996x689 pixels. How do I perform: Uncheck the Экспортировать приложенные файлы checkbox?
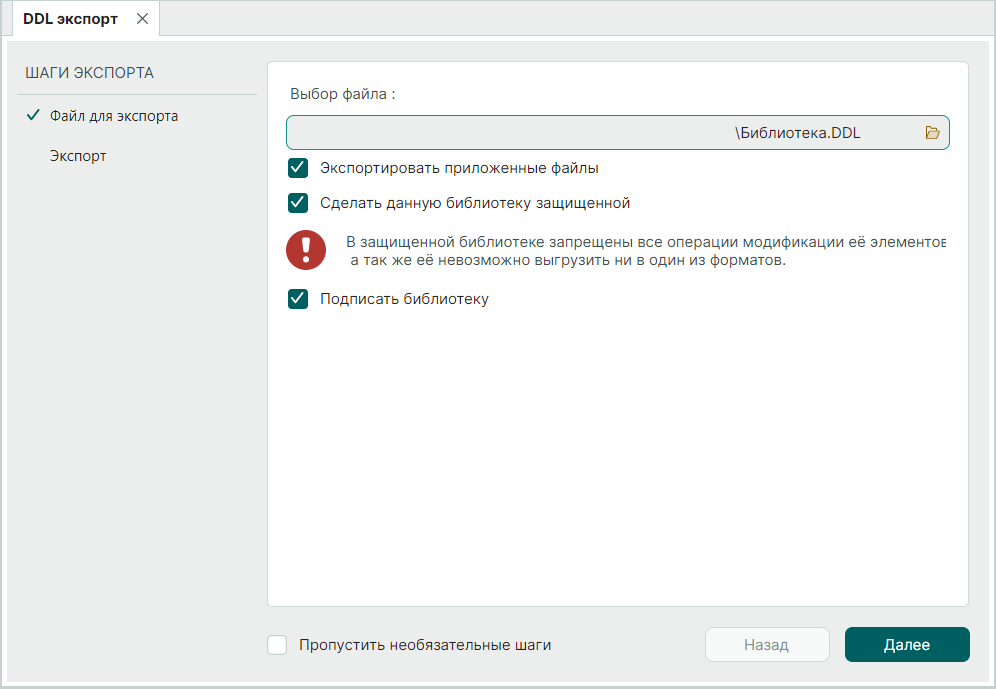click(298, 168)
